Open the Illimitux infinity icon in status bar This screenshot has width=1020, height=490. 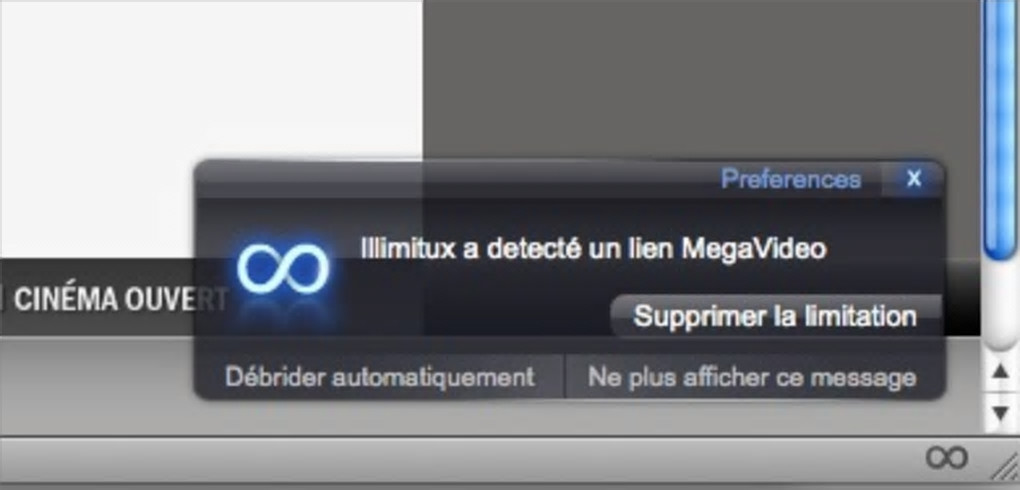click(x=946, y=458)
